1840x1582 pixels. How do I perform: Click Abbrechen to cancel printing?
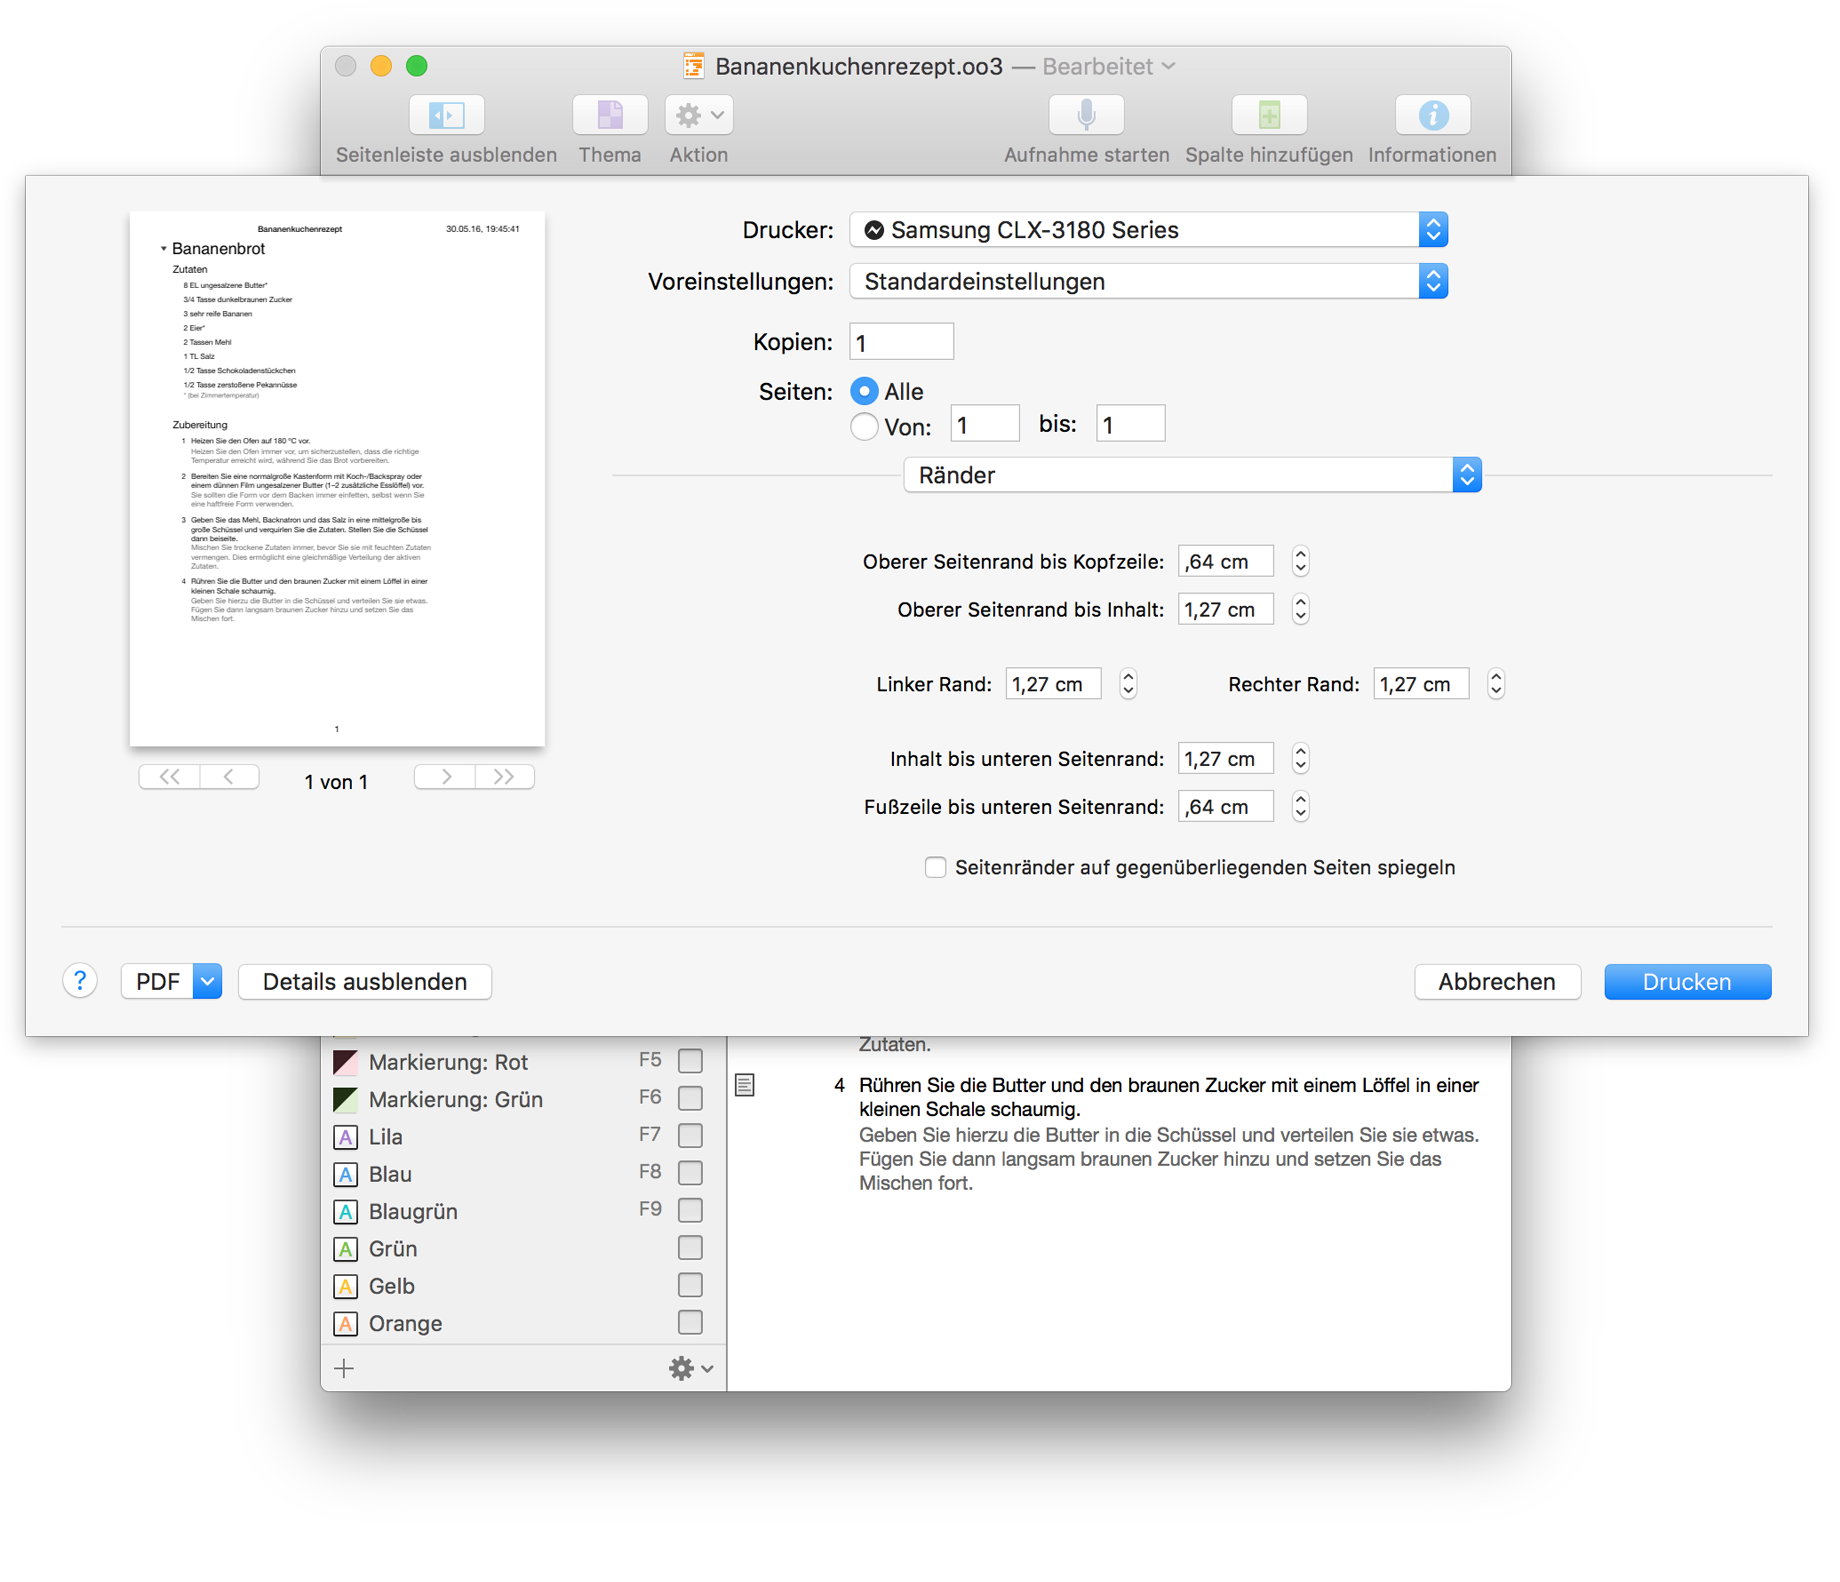click(1496, 982)
